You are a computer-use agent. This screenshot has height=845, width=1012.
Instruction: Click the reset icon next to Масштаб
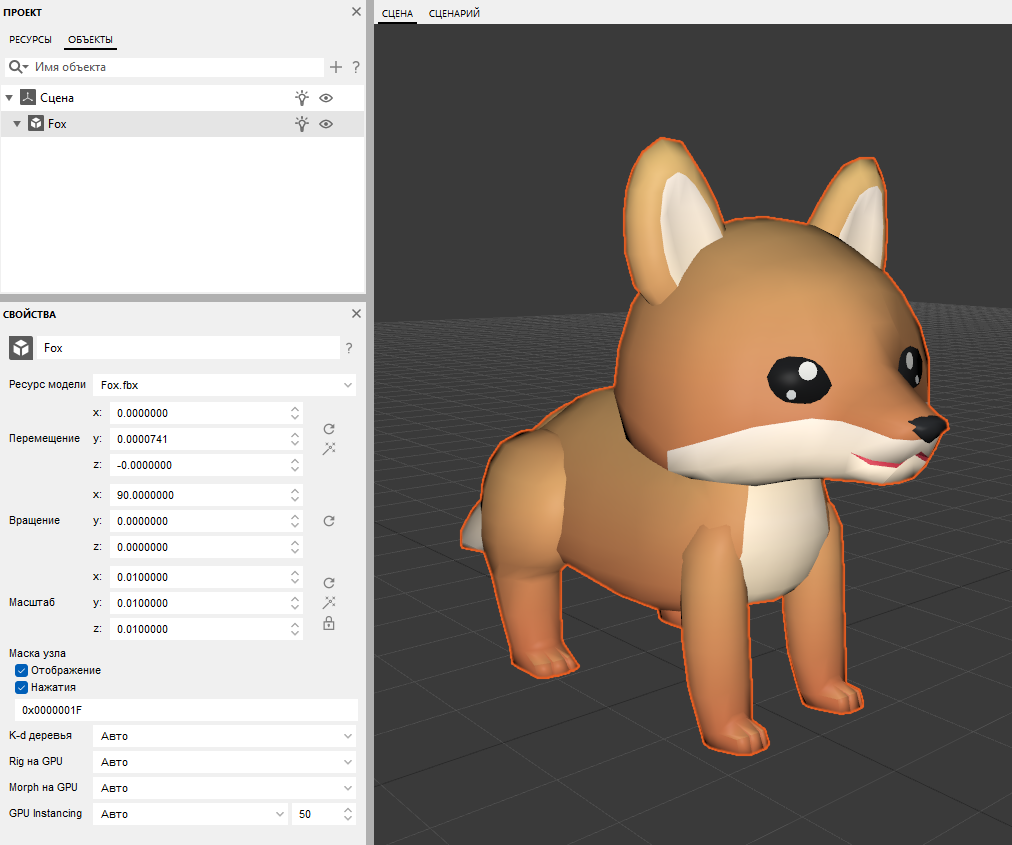pyautogui.click(x=328, y=581)
